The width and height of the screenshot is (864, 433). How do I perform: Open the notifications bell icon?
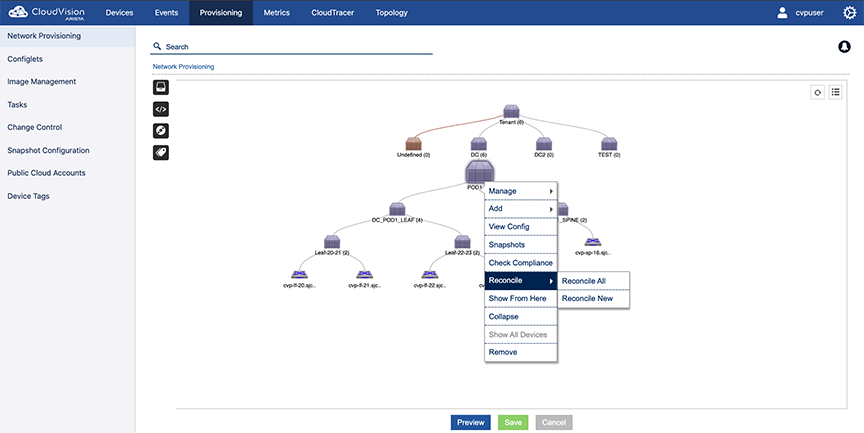click(x=844, y=47)
